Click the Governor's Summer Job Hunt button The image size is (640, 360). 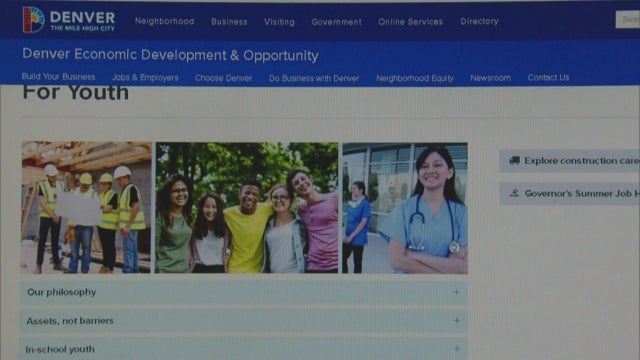[x=569, y=193]
